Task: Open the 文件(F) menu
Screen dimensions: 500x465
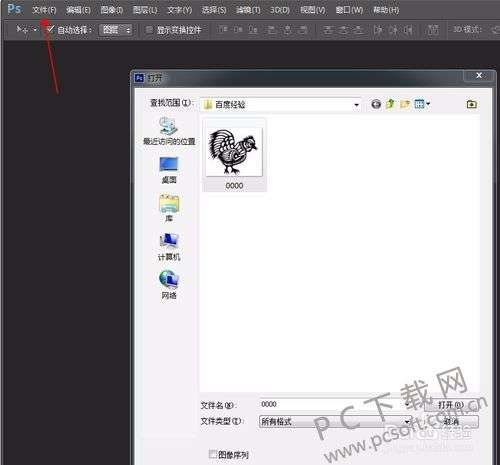Action: 44,10
